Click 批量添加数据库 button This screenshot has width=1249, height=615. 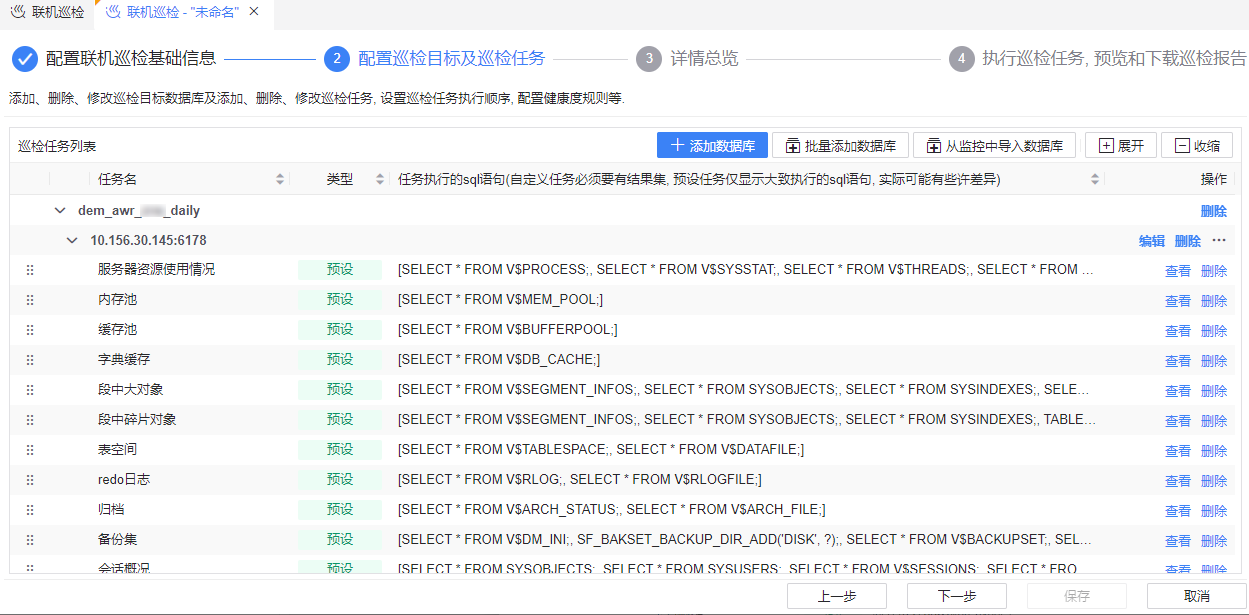pyautogui.click(x=840, y=145)
